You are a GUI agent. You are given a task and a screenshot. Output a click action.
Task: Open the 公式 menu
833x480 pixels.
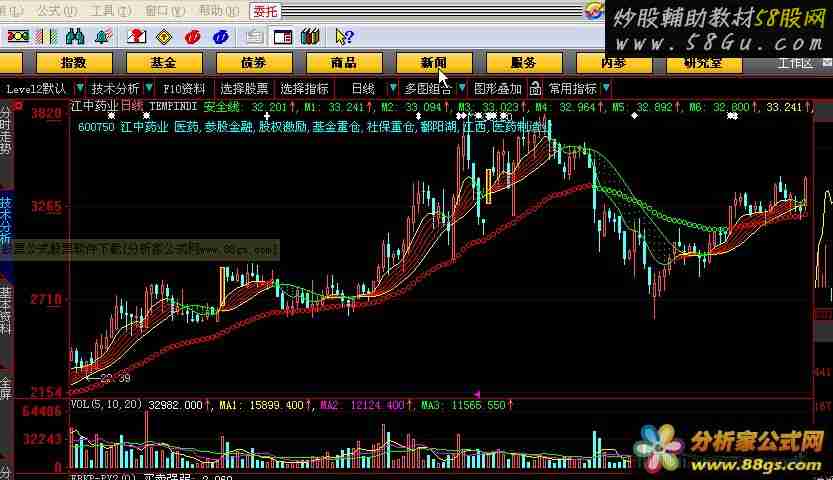57,10
